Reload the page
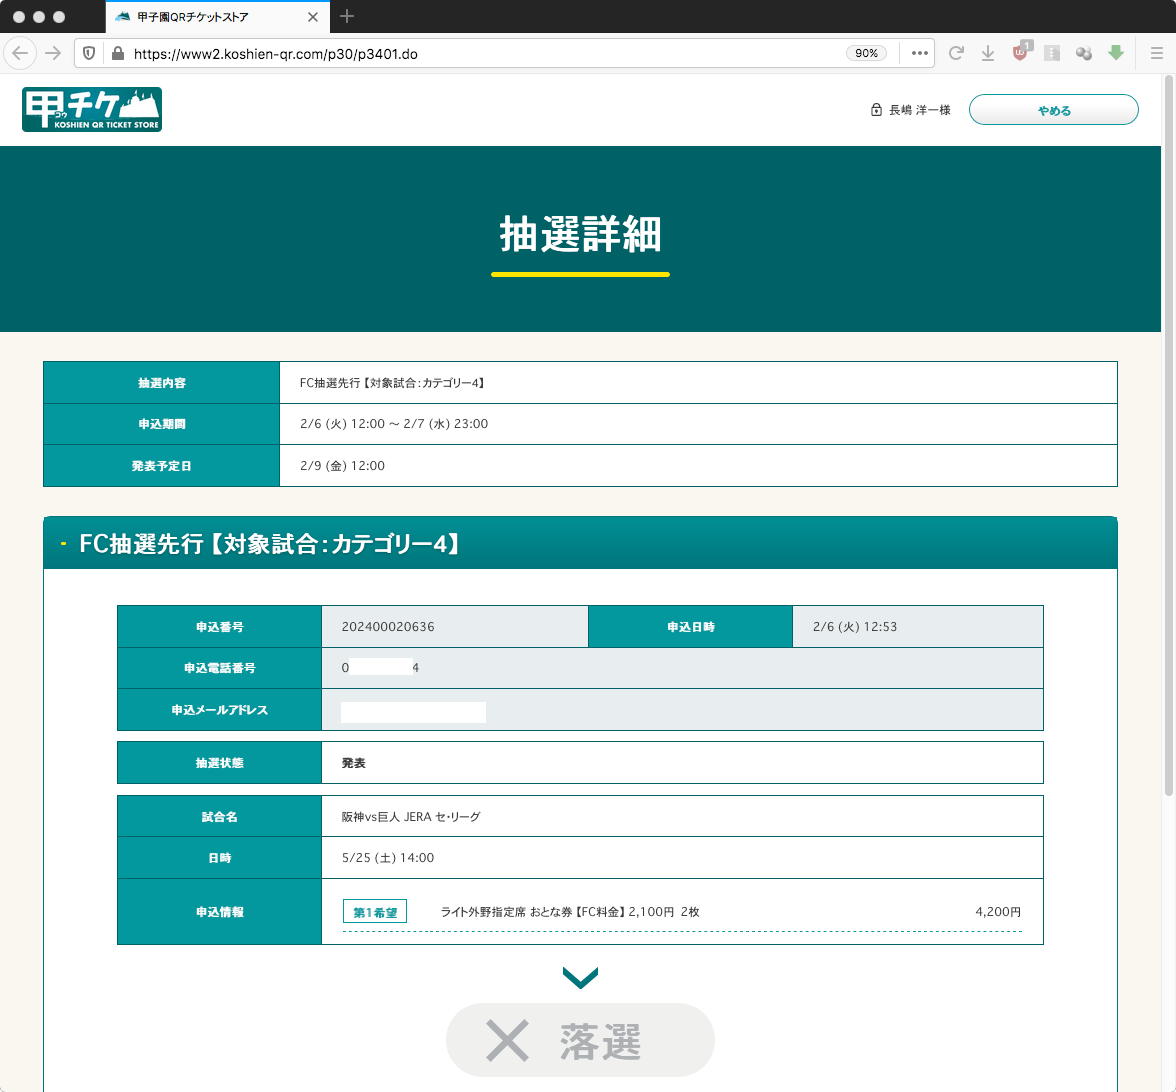The height and width of the screenshot is (1092, 1176). 956,53
